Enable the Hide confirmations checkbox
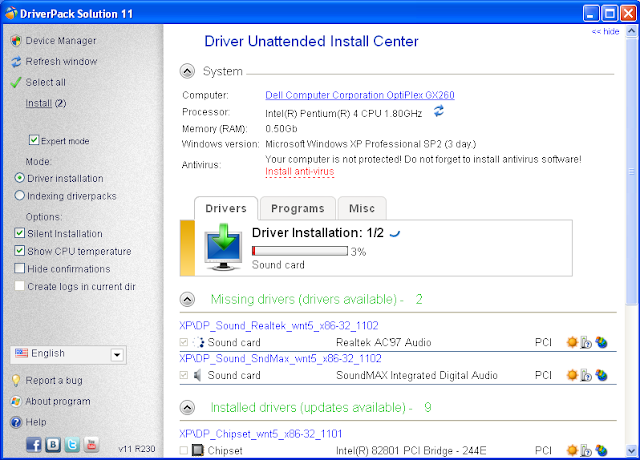 pos(19,268)
